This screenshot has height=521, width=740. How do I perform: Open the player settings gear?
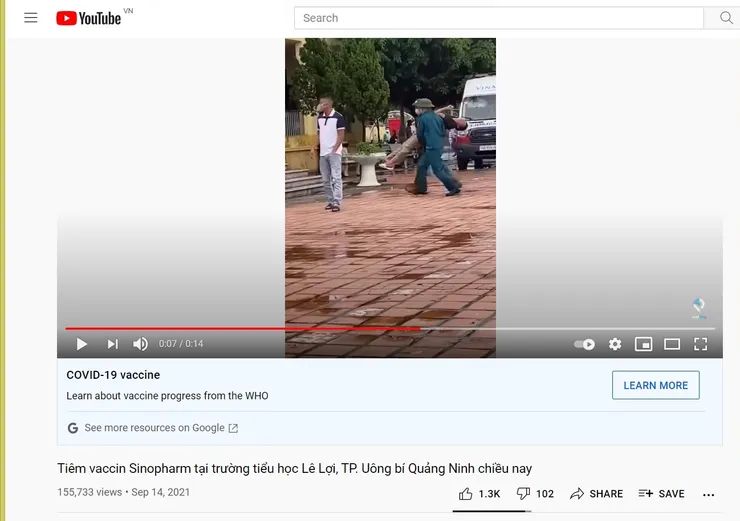coord(614,344)
